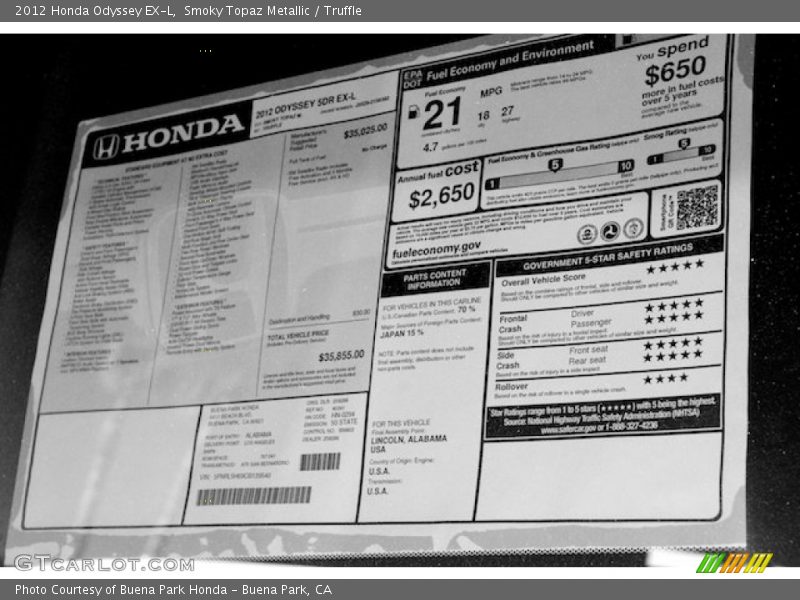Image resolution: width=800 pixels, height=600 pixels.
Task: Click the middle circular agency seal
Action: (x=610, y=231)
